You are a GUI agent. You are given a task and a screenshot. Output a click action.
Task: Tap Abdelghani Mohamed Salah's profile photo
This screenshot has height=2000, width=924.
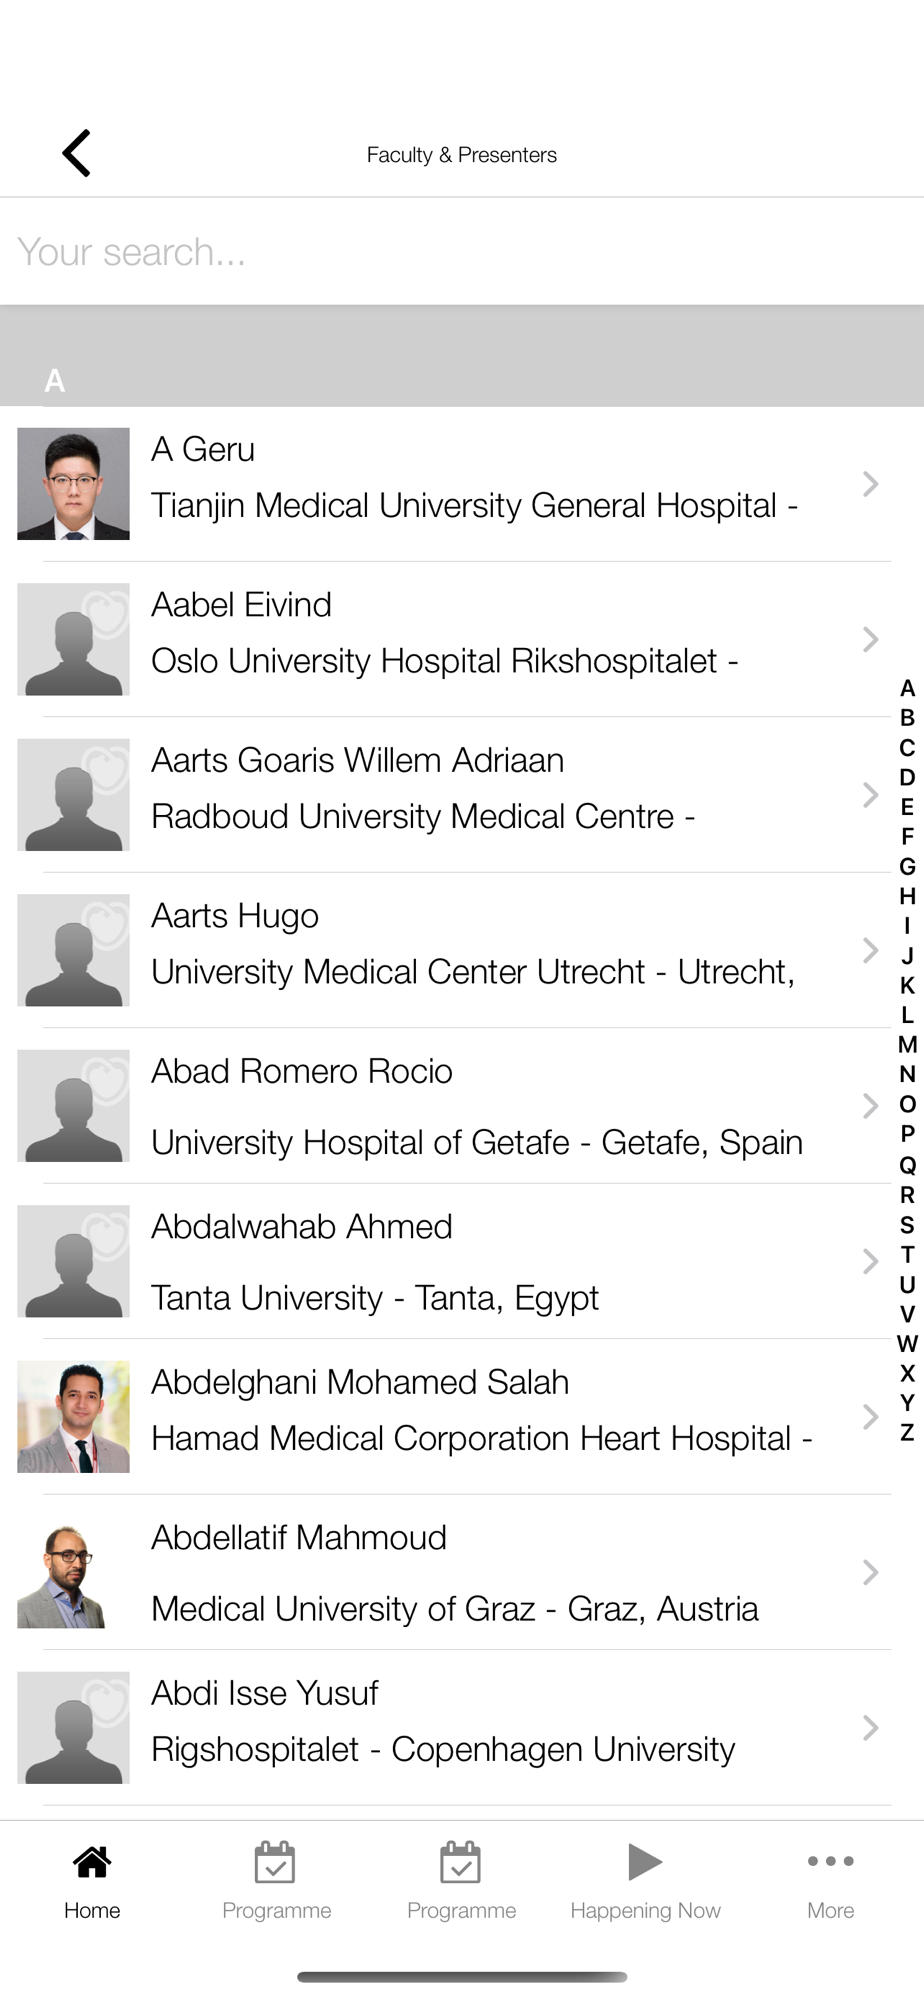pos(73,1416)
